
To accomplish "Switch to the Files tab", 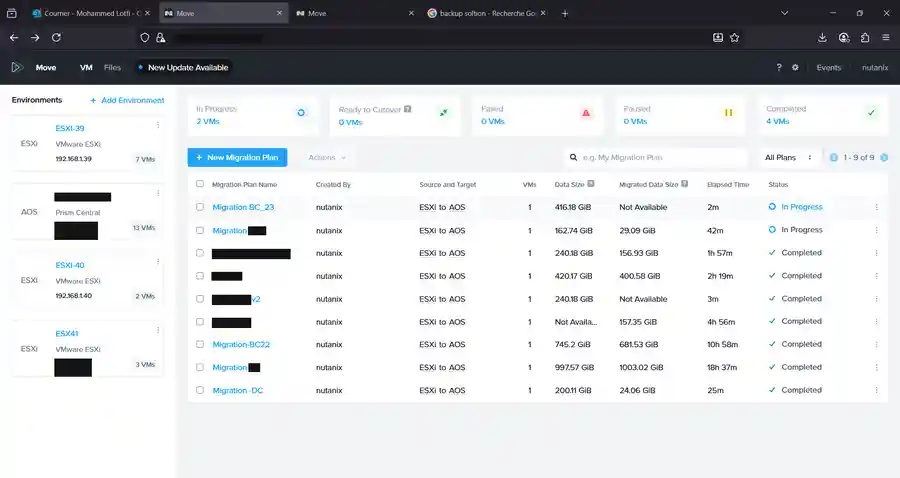I will tap(112, 68).
